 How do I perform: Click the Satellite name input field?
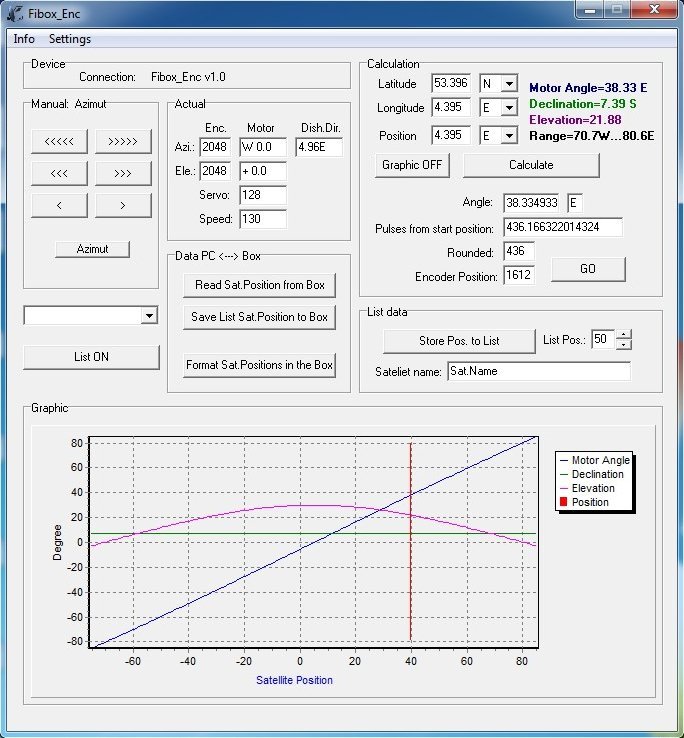[539, 371]
